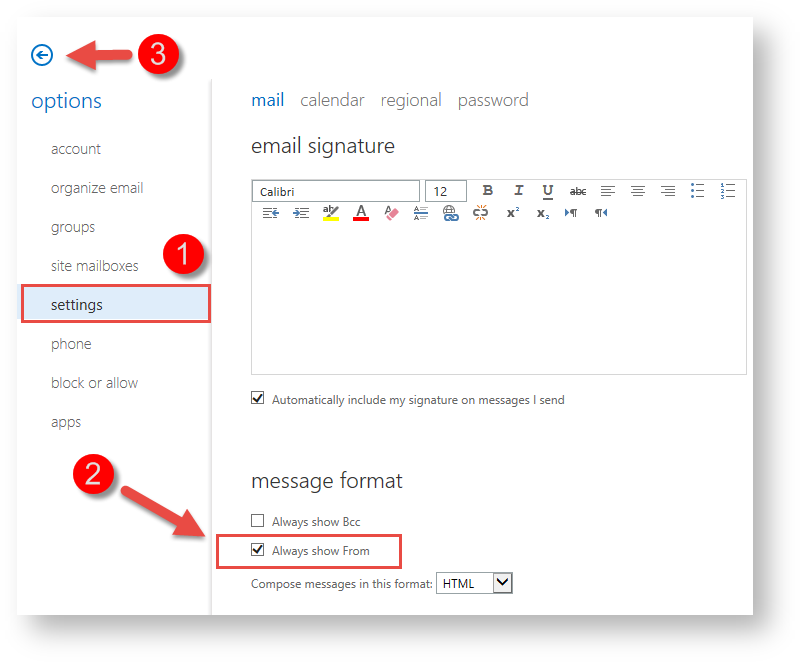Viewport: 801px width, 663px height.
Task: Choose the yellow text highlight color
Action: pos(331,213)
